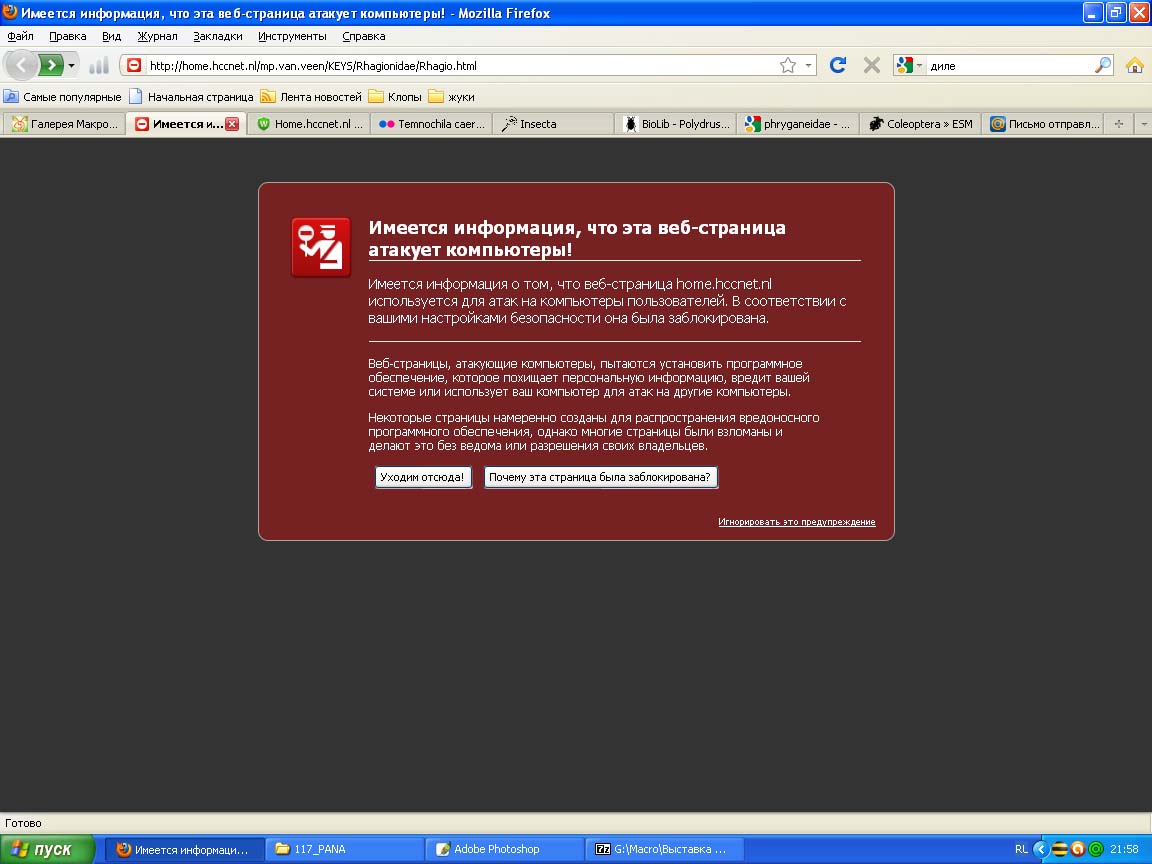Open Adobe Photoshop from the taskbar
Viewport: 1152px width, 864px height.
click(496, 849)
